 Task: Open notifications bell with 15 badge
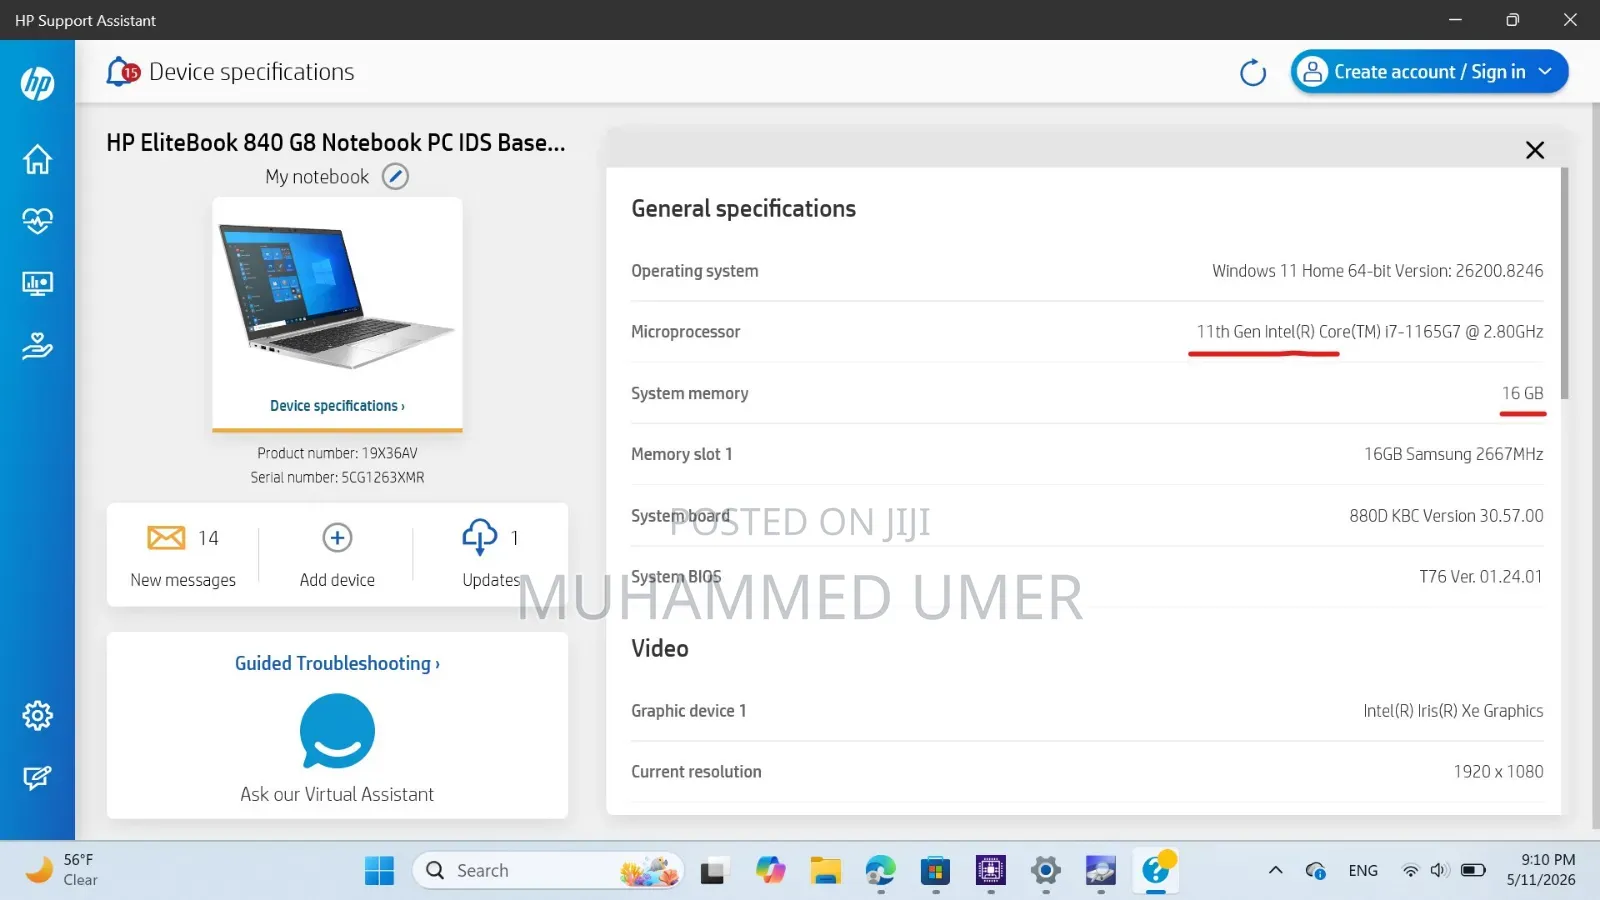coord(122,72)
